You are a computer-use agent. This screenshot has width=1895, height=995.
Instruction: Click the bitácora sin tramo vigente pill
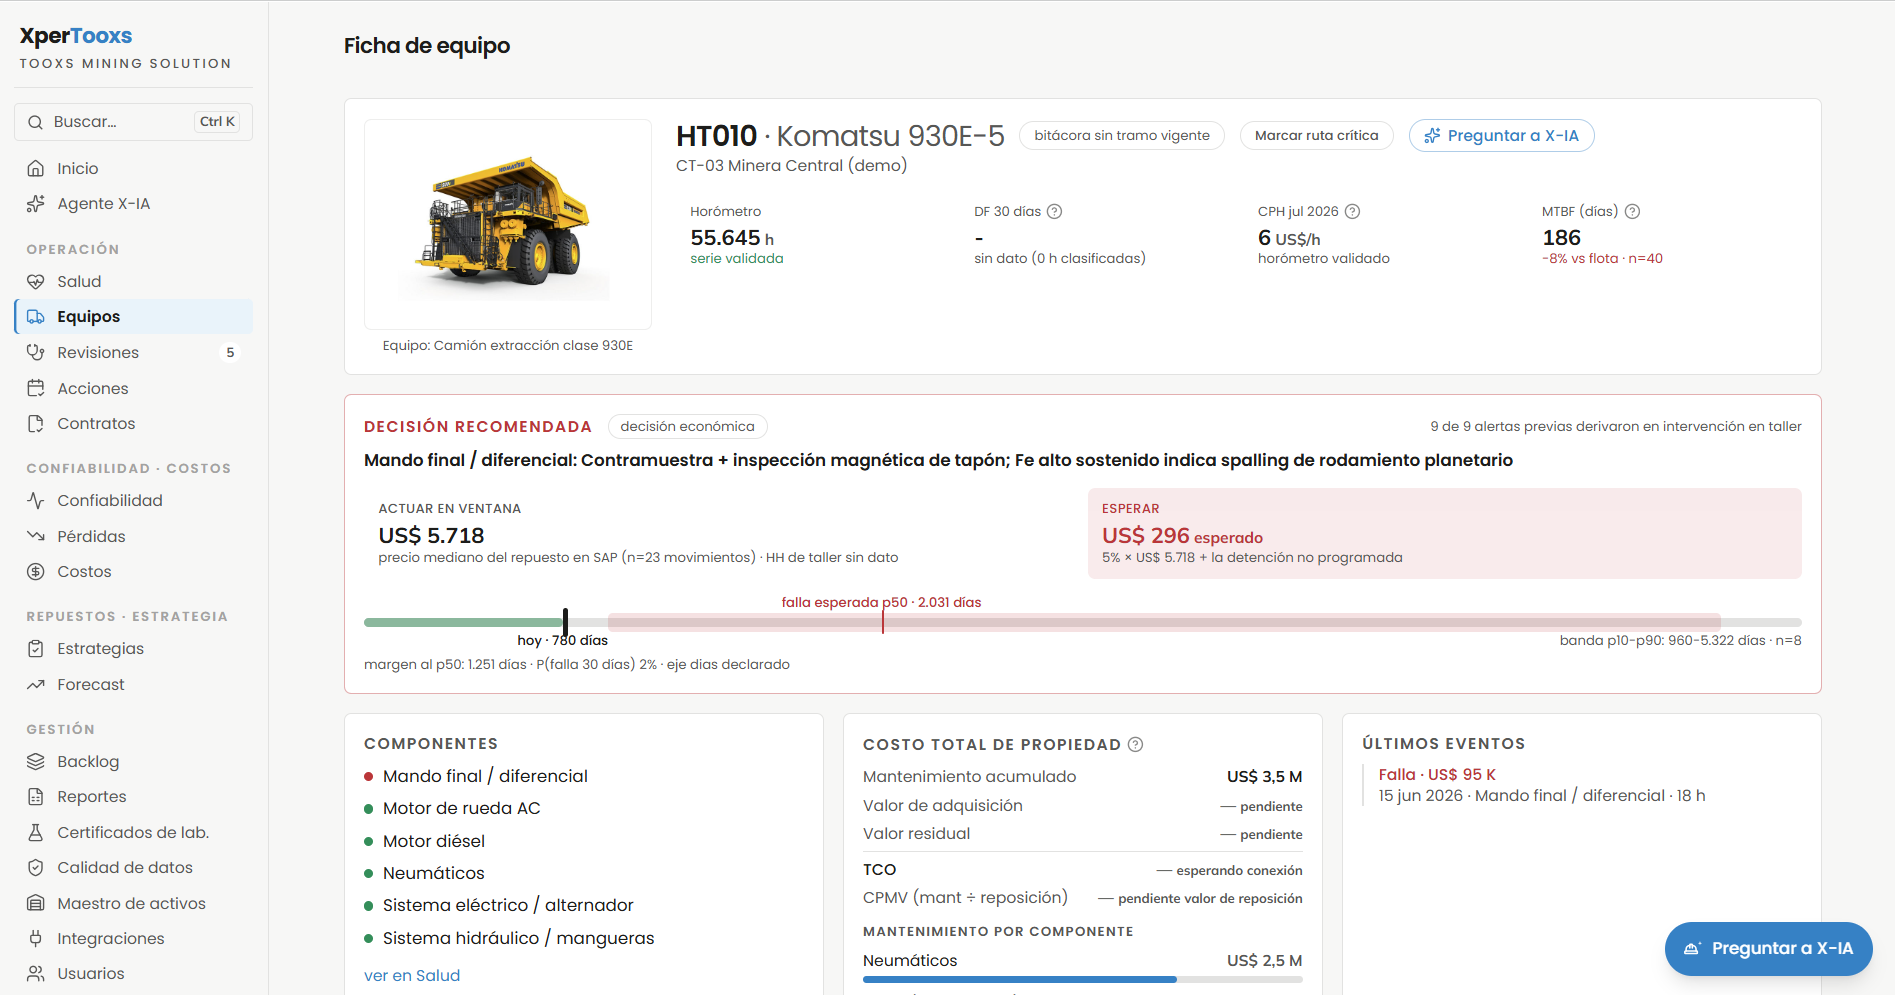(x=1122, y=136)
